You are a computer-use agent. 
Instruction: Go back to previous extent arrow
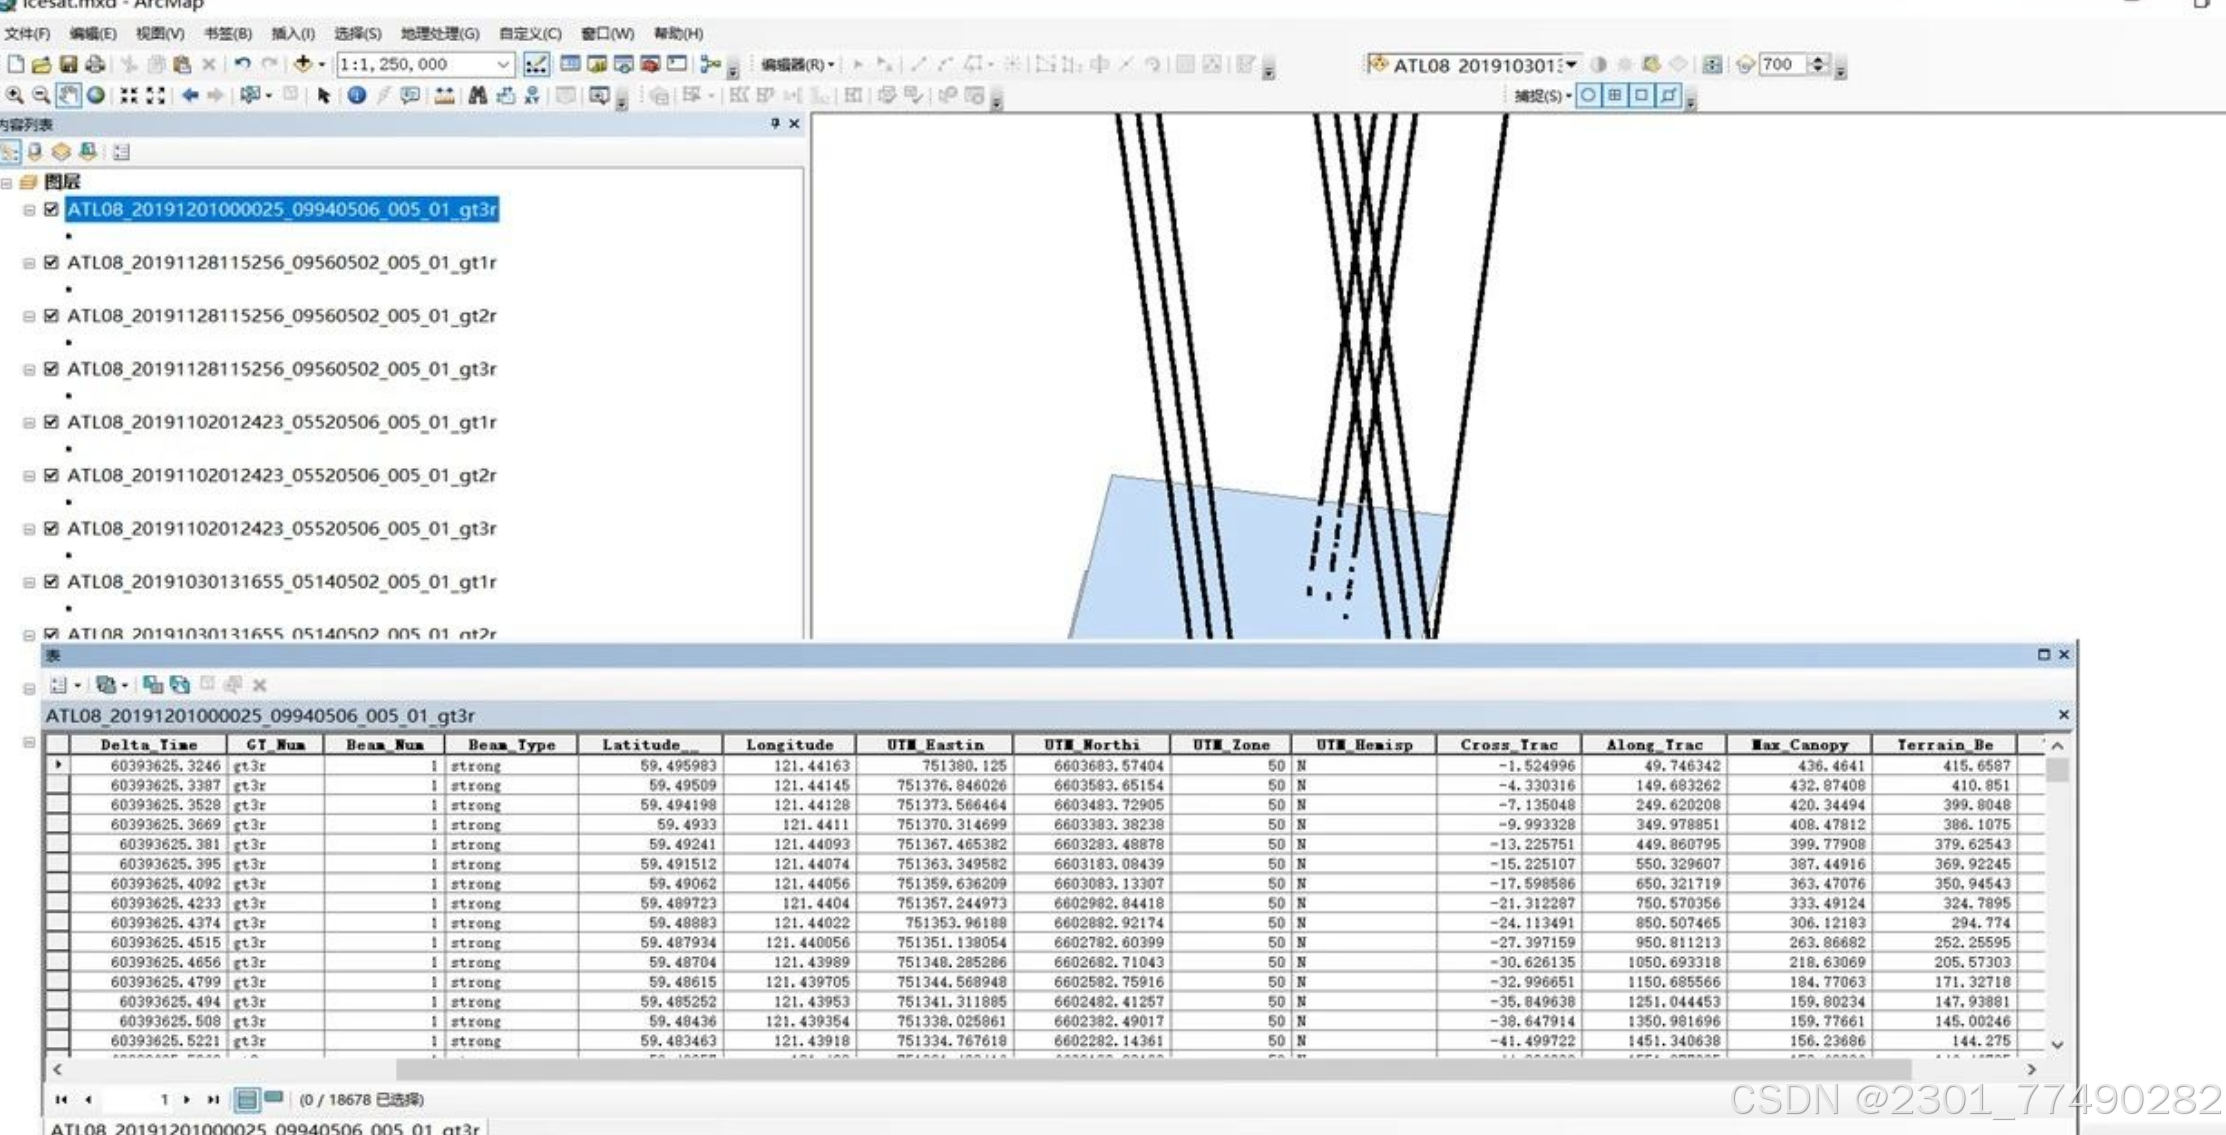coord(190,95)
